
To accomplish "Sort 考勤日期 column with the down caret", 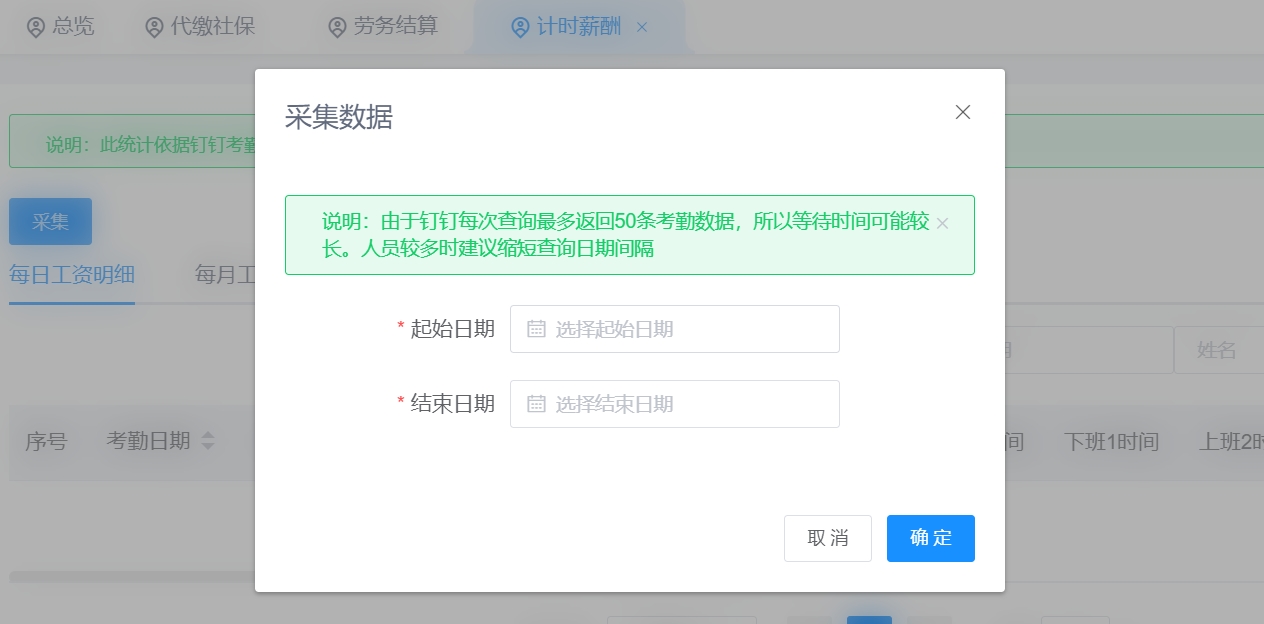I will pos(208,448).
